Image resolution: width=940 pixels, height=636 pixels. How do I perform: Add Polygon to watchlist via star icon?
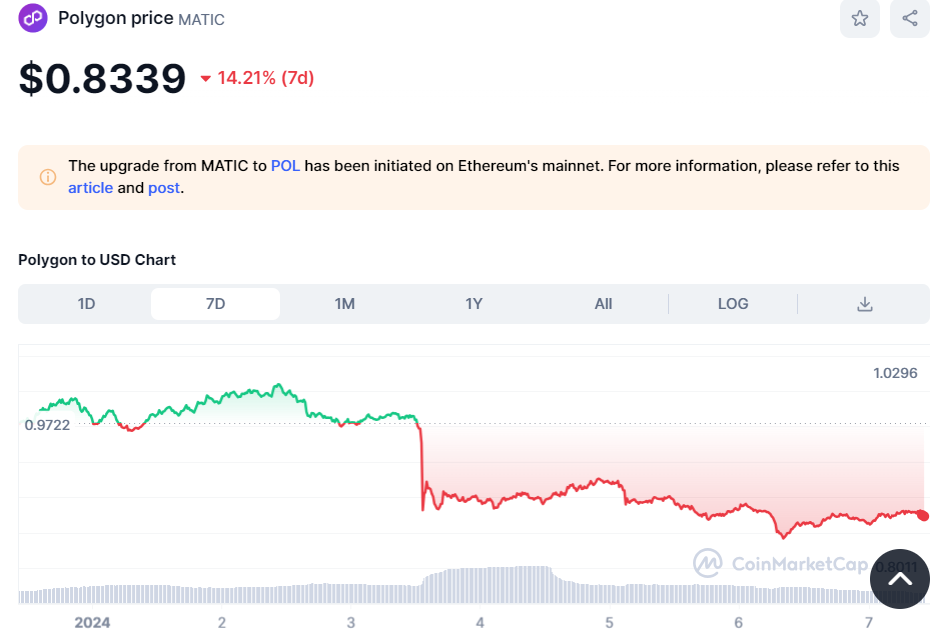coord(860,19)
